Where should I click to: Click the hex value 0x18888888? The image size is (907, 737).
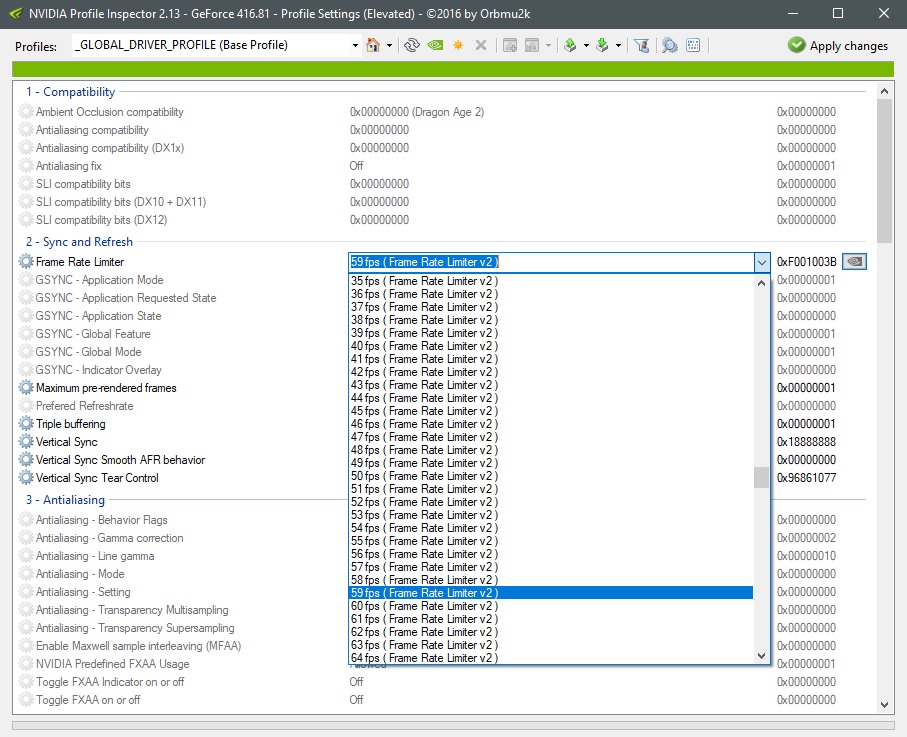click(x=806, y=441)
